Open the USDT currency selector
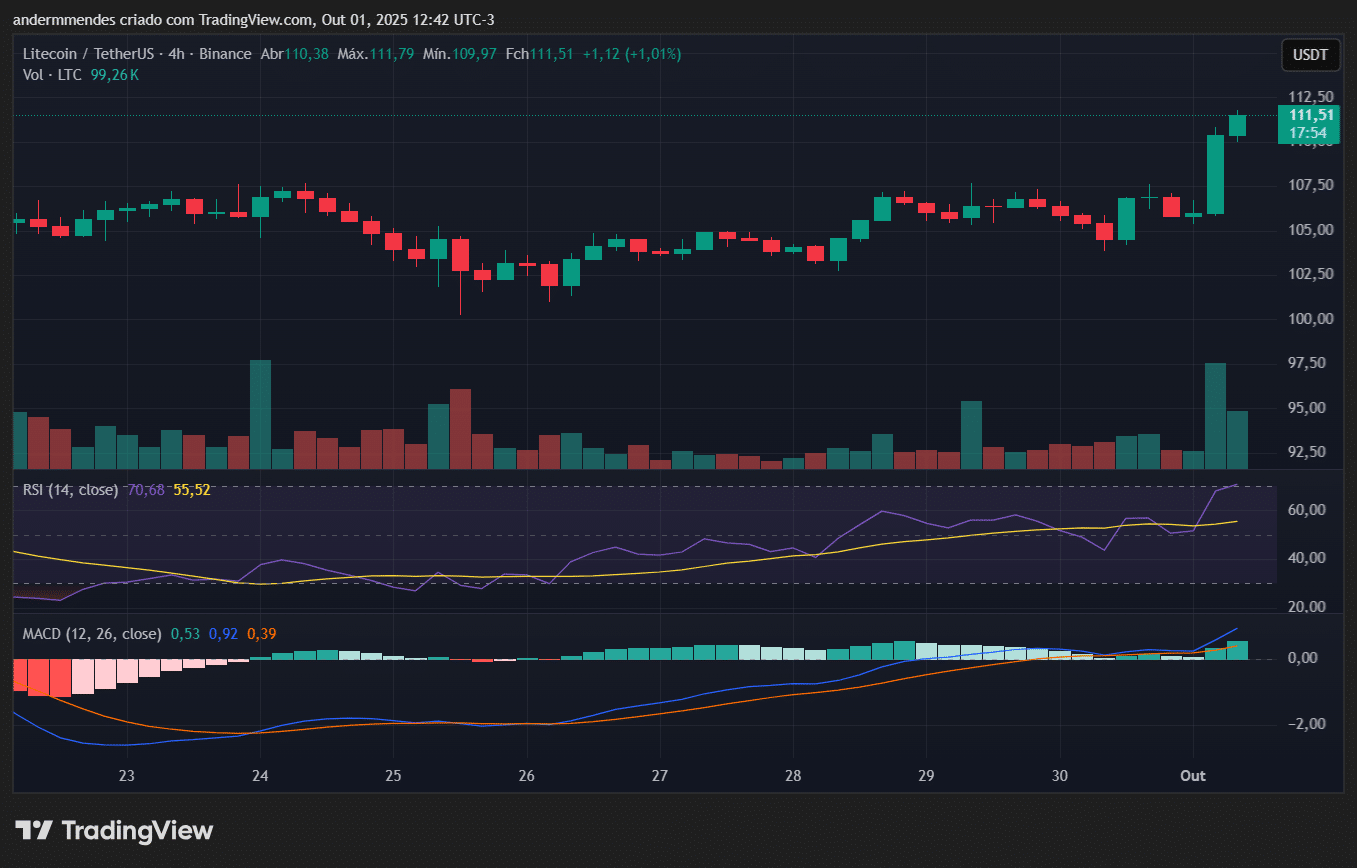The height and width of the screenshot is (868, 1357). 1310,55
